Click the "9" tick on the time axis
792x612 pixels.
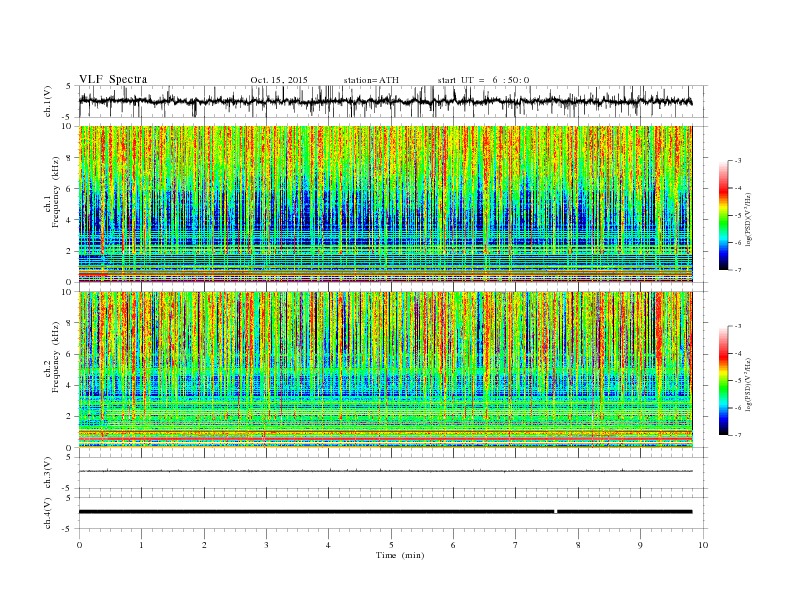pyautogui.click(x=640, y=545)
